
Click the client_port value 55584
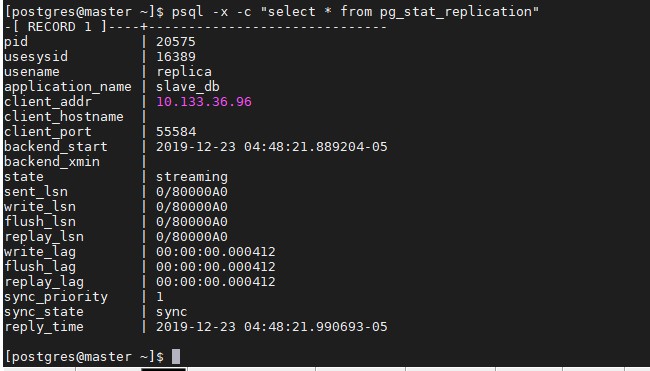point(176,132)
